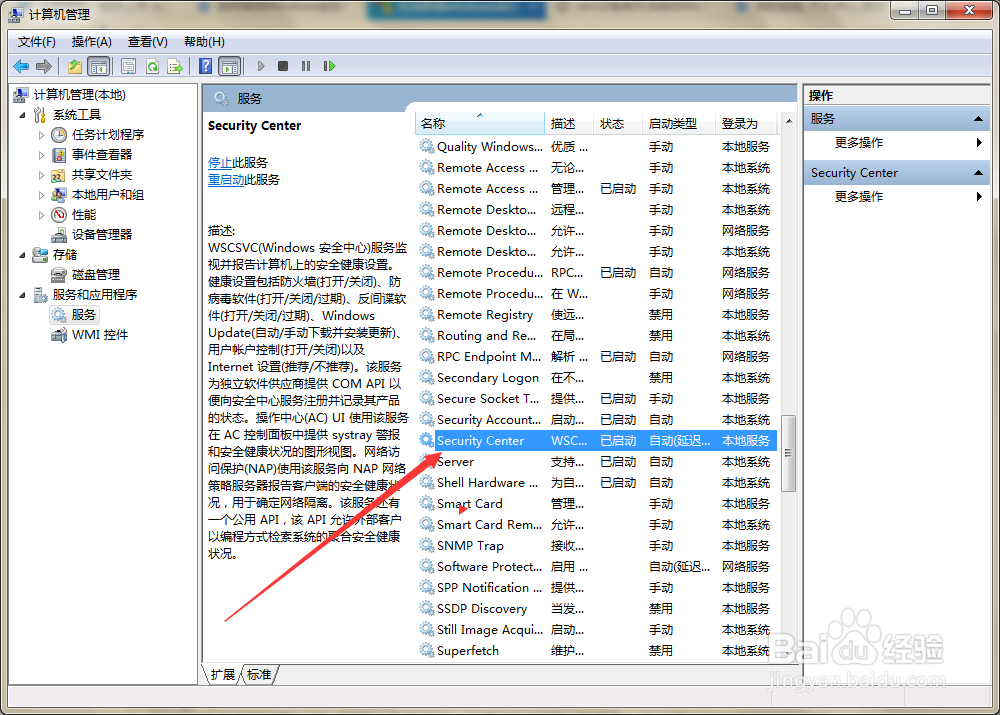
Task: Collapse the 服务和应用程序 tree node
Action: point(22,295)
